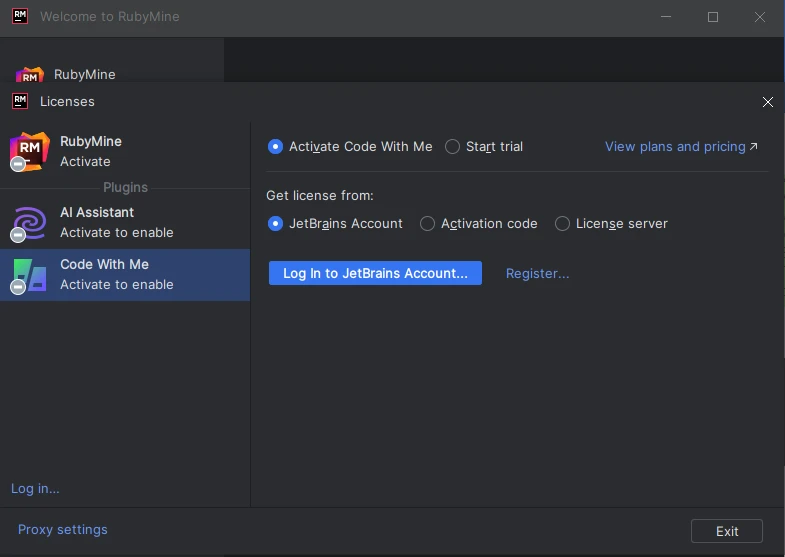785x557 pixels.
Task: Select JetBrains Account radio option
Action: point(276,224)
